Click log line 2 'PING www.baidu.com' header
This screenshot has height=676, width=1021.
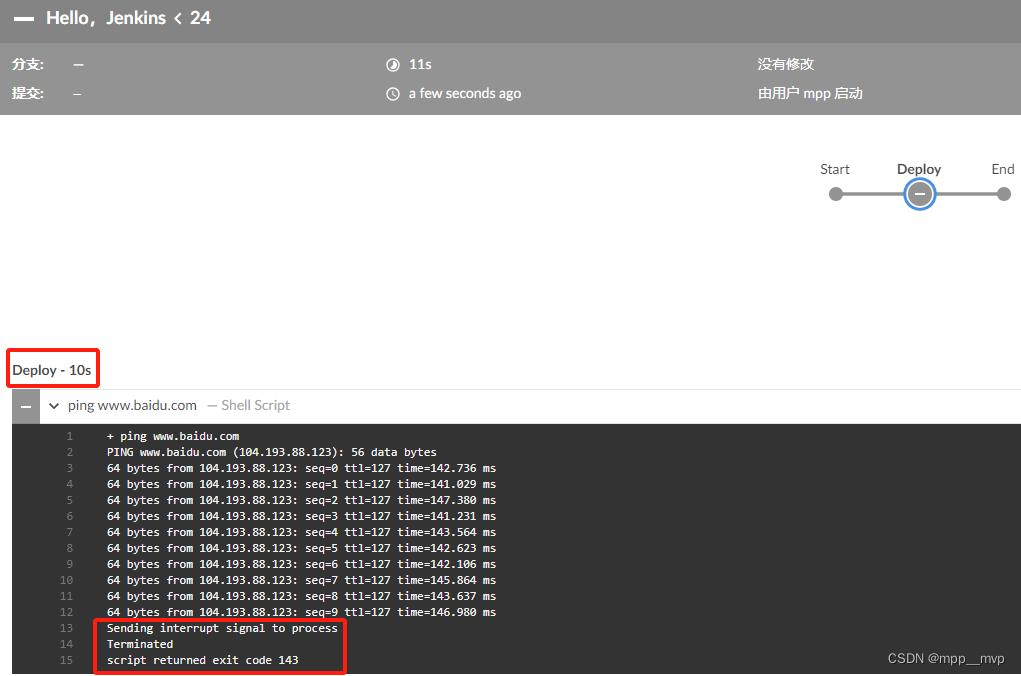[272, 452]
